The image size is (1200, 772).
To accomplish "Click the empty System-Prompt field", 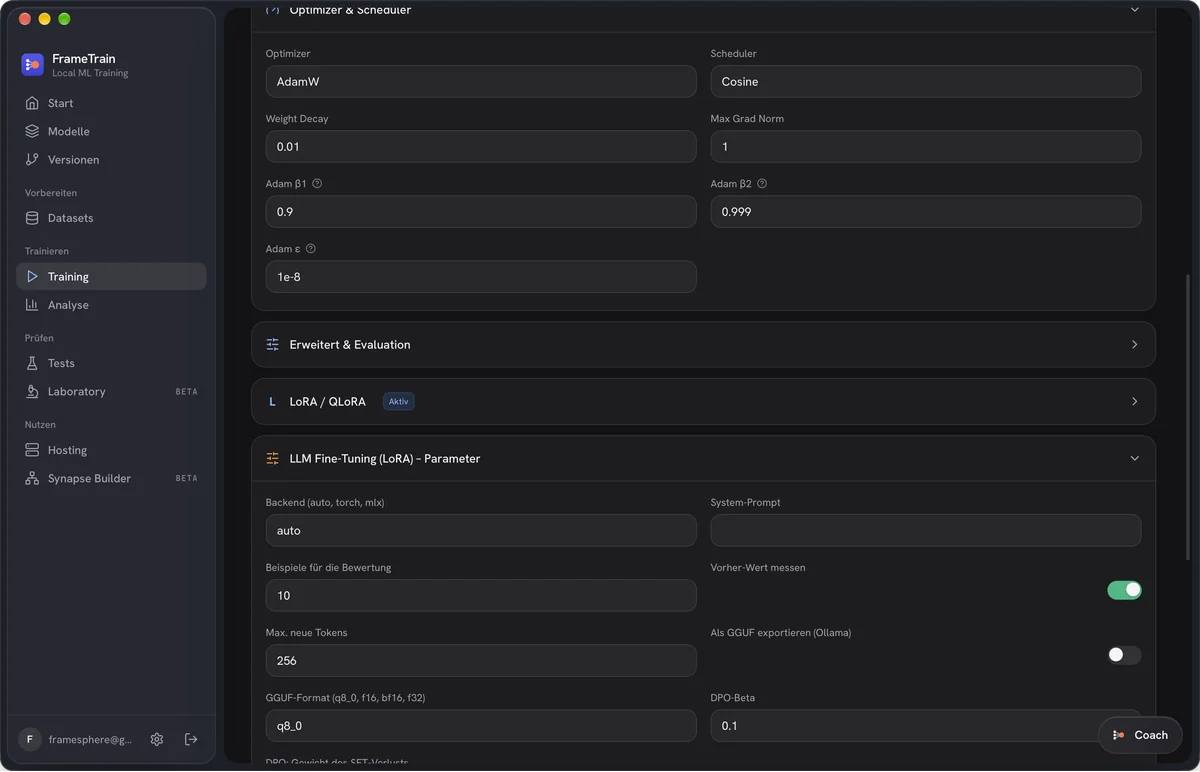I will point(926,531).
